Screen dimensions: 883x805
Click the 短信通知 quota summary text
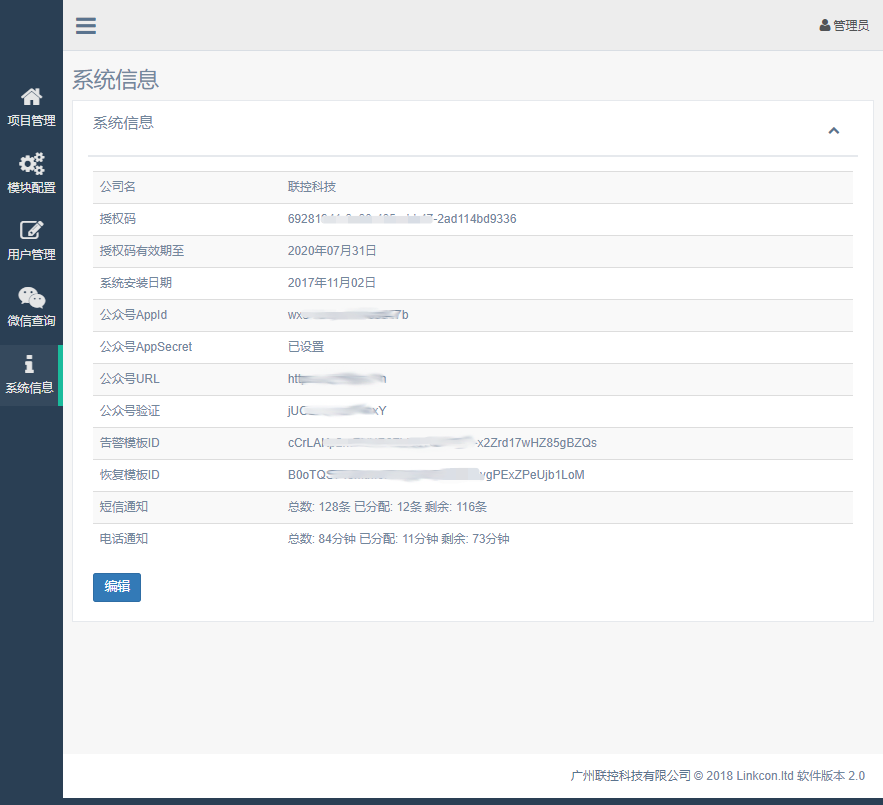pyautogui.click(x=387, y=507)
